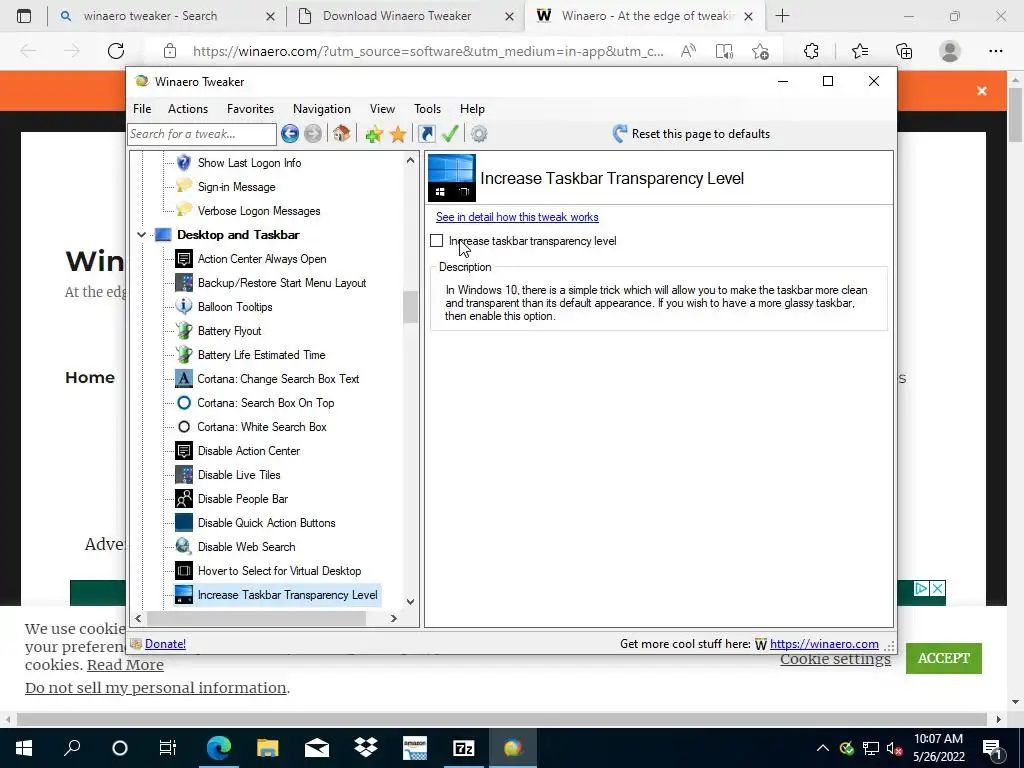Click the Balloon Tooltips info icon
The width and height of the screenshot is (1024, 768).
coord(184,306)
